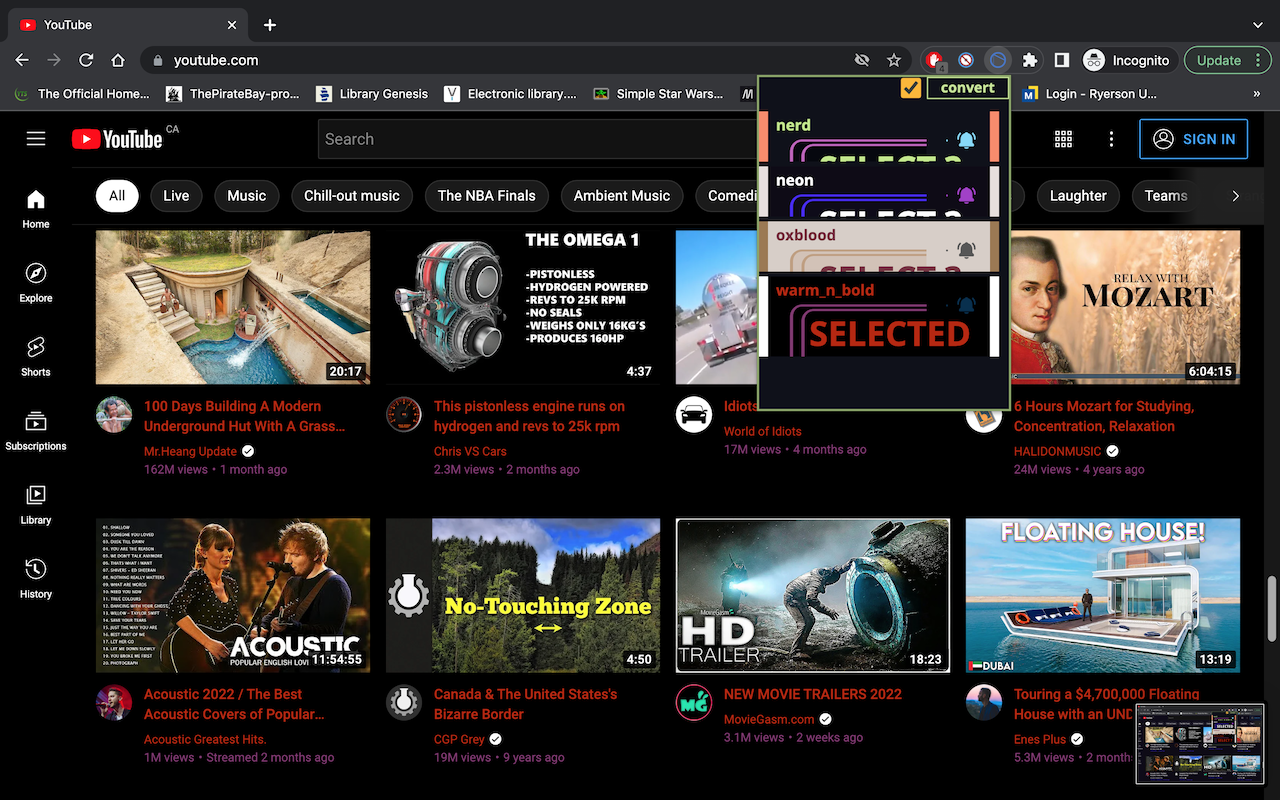The width and height of the screenshot is (1280, 800).
Task: Open the browser home page
Action: [x=118, y=60]
